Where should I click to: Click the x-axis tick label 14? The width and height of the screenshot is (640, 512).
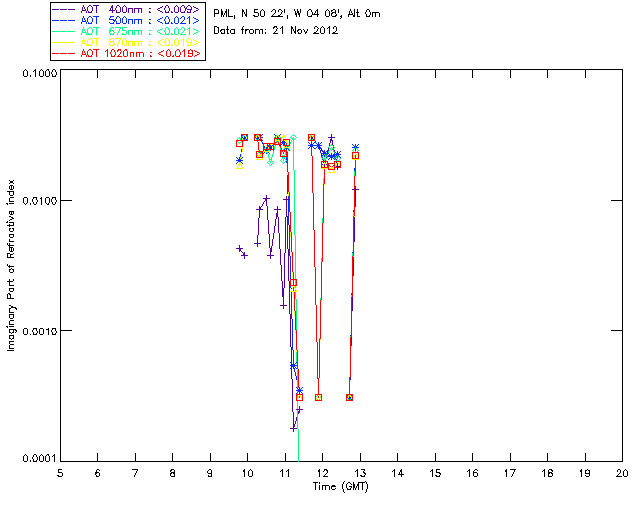coord(398,473)
